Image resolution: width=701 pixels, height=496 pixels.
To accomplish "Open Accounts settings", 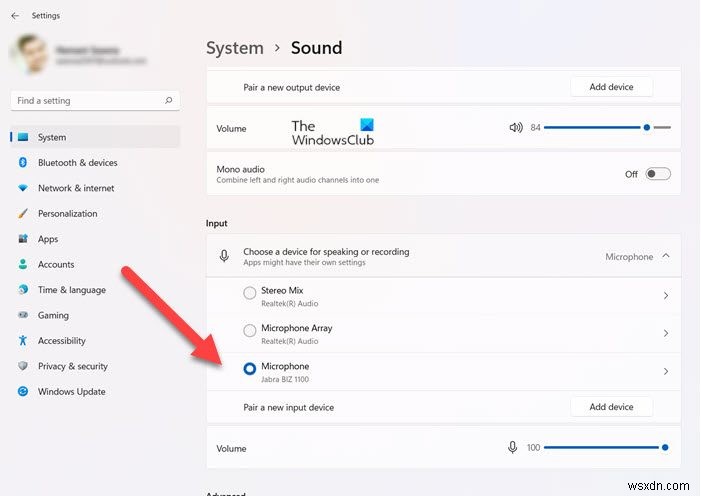I will point(95,264).
